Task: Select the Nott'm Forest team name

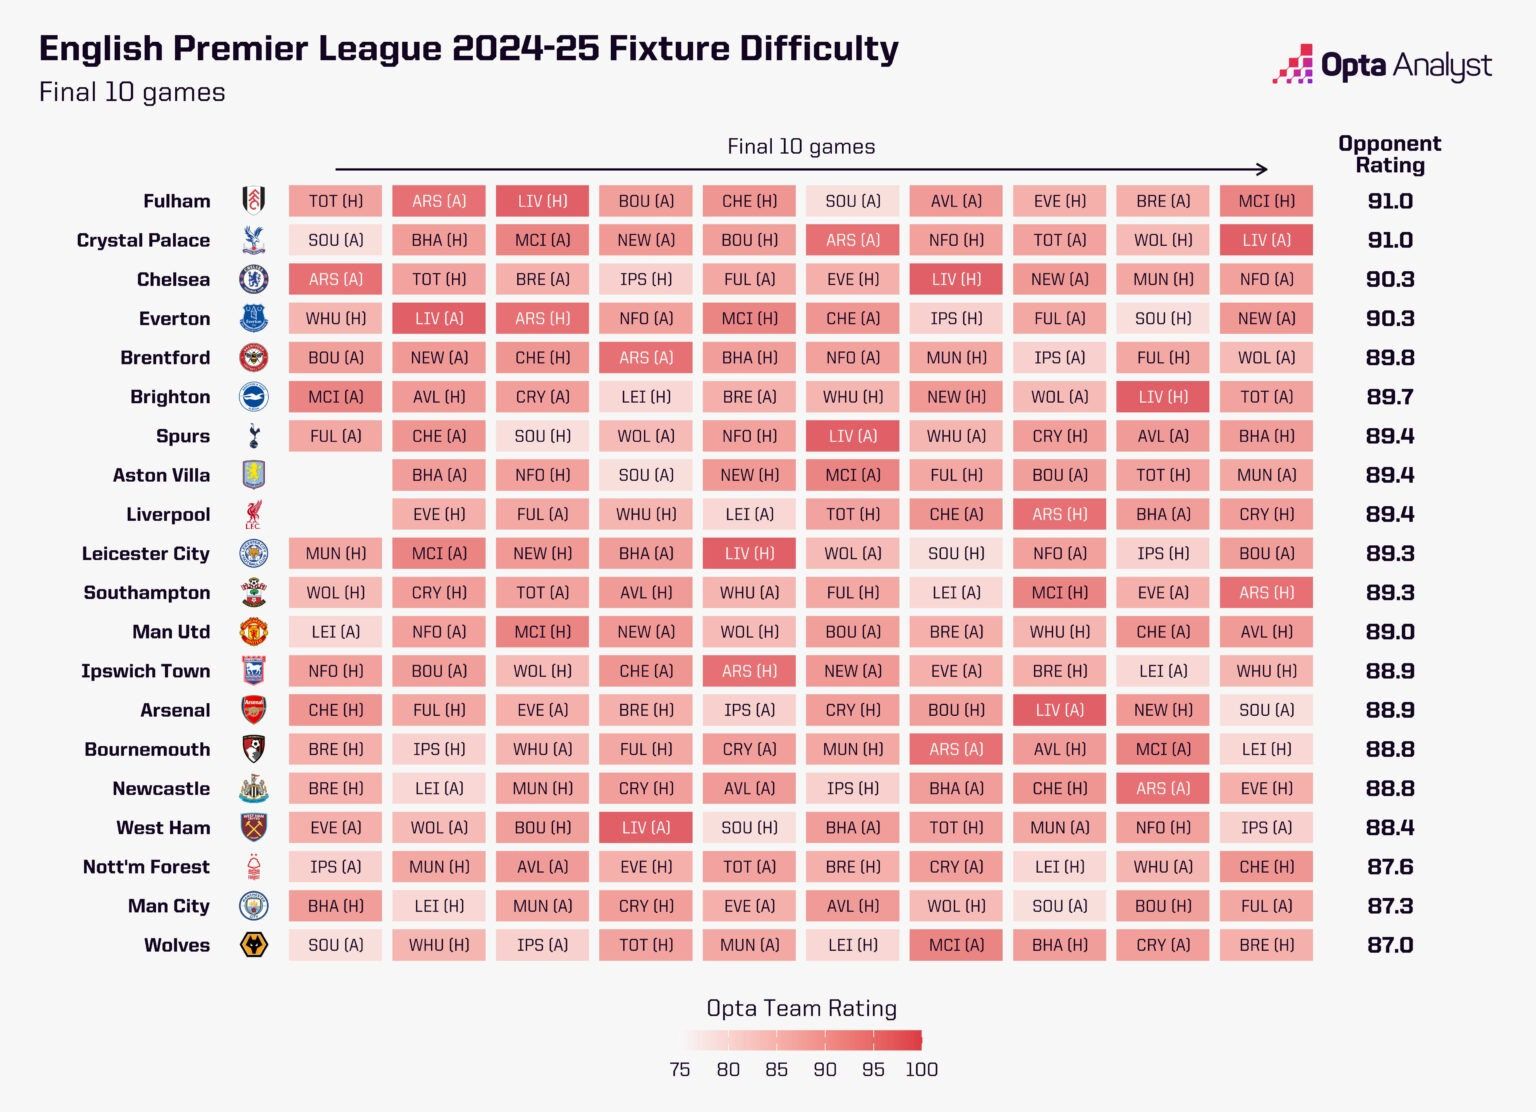Action: click(x=146, y=867)
